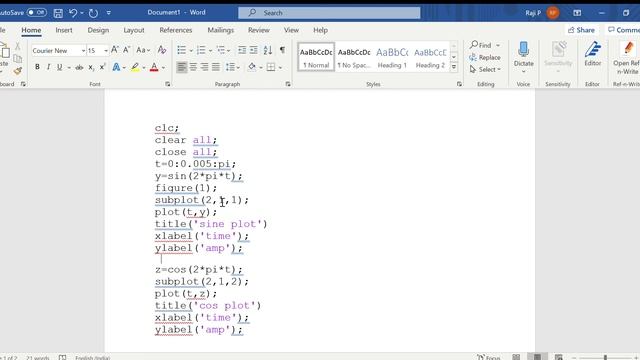Click the Sort icon

pos(268,50)
